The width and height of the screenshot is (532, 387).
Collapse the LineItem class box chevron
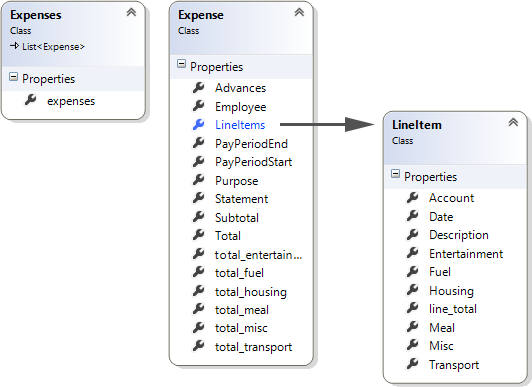[x=513, y=122]
